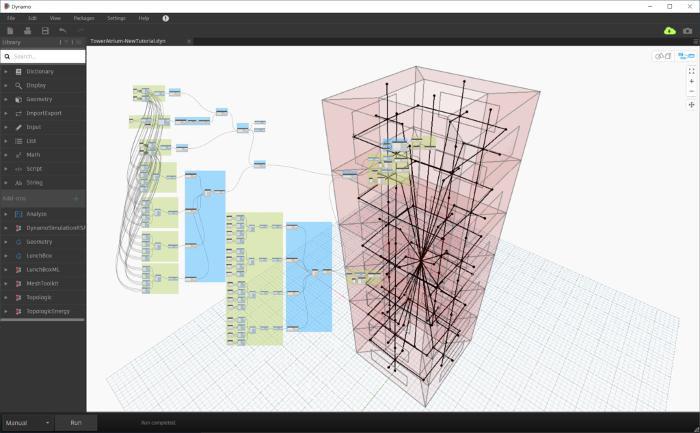Click the pan mode icon
Viewport: 700px width, 433px height.
click(x=692, y=104)
